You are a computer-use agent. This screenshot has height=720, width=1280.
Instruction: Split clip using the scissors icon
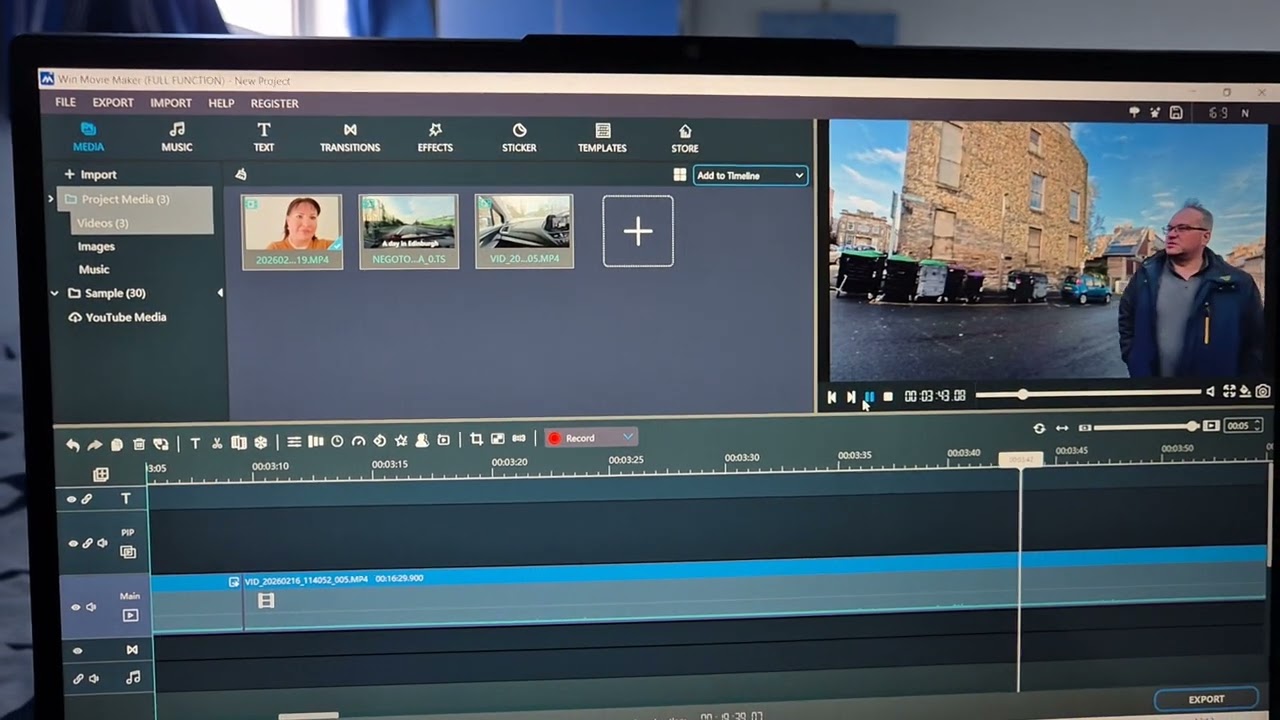click(217, 443)
